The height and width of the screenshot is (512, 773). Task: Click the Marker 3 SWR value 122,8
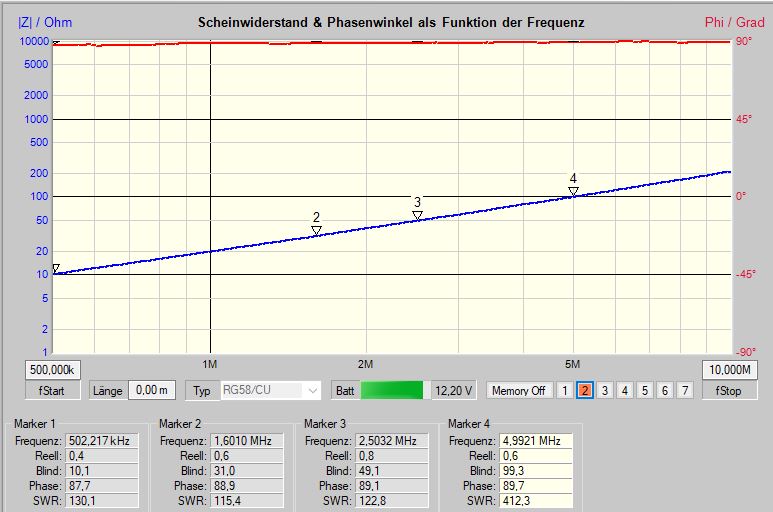(x=392, y=501)
